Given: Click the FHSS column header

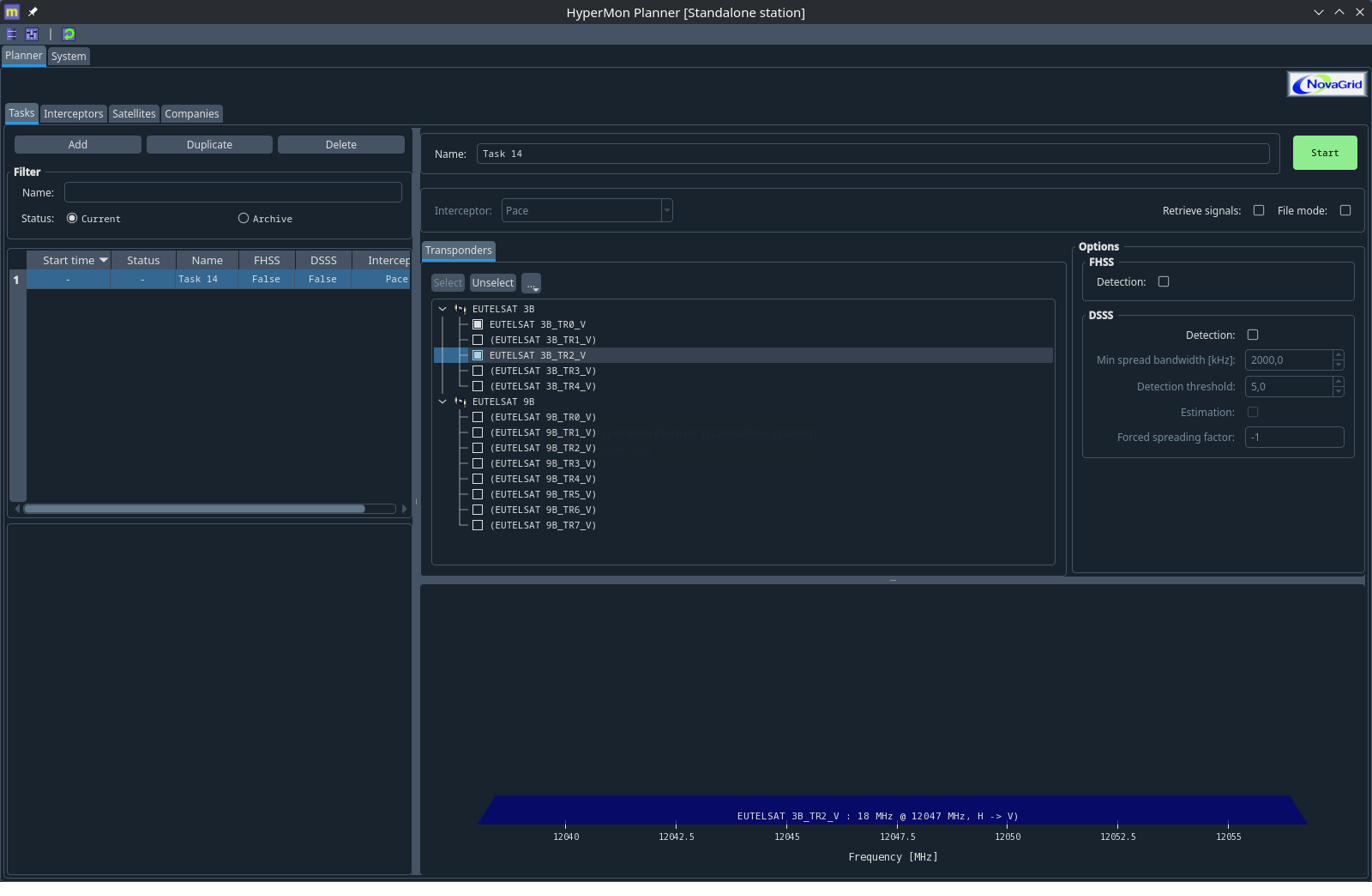Looking at the screenshot, I should tap(267, 260).
